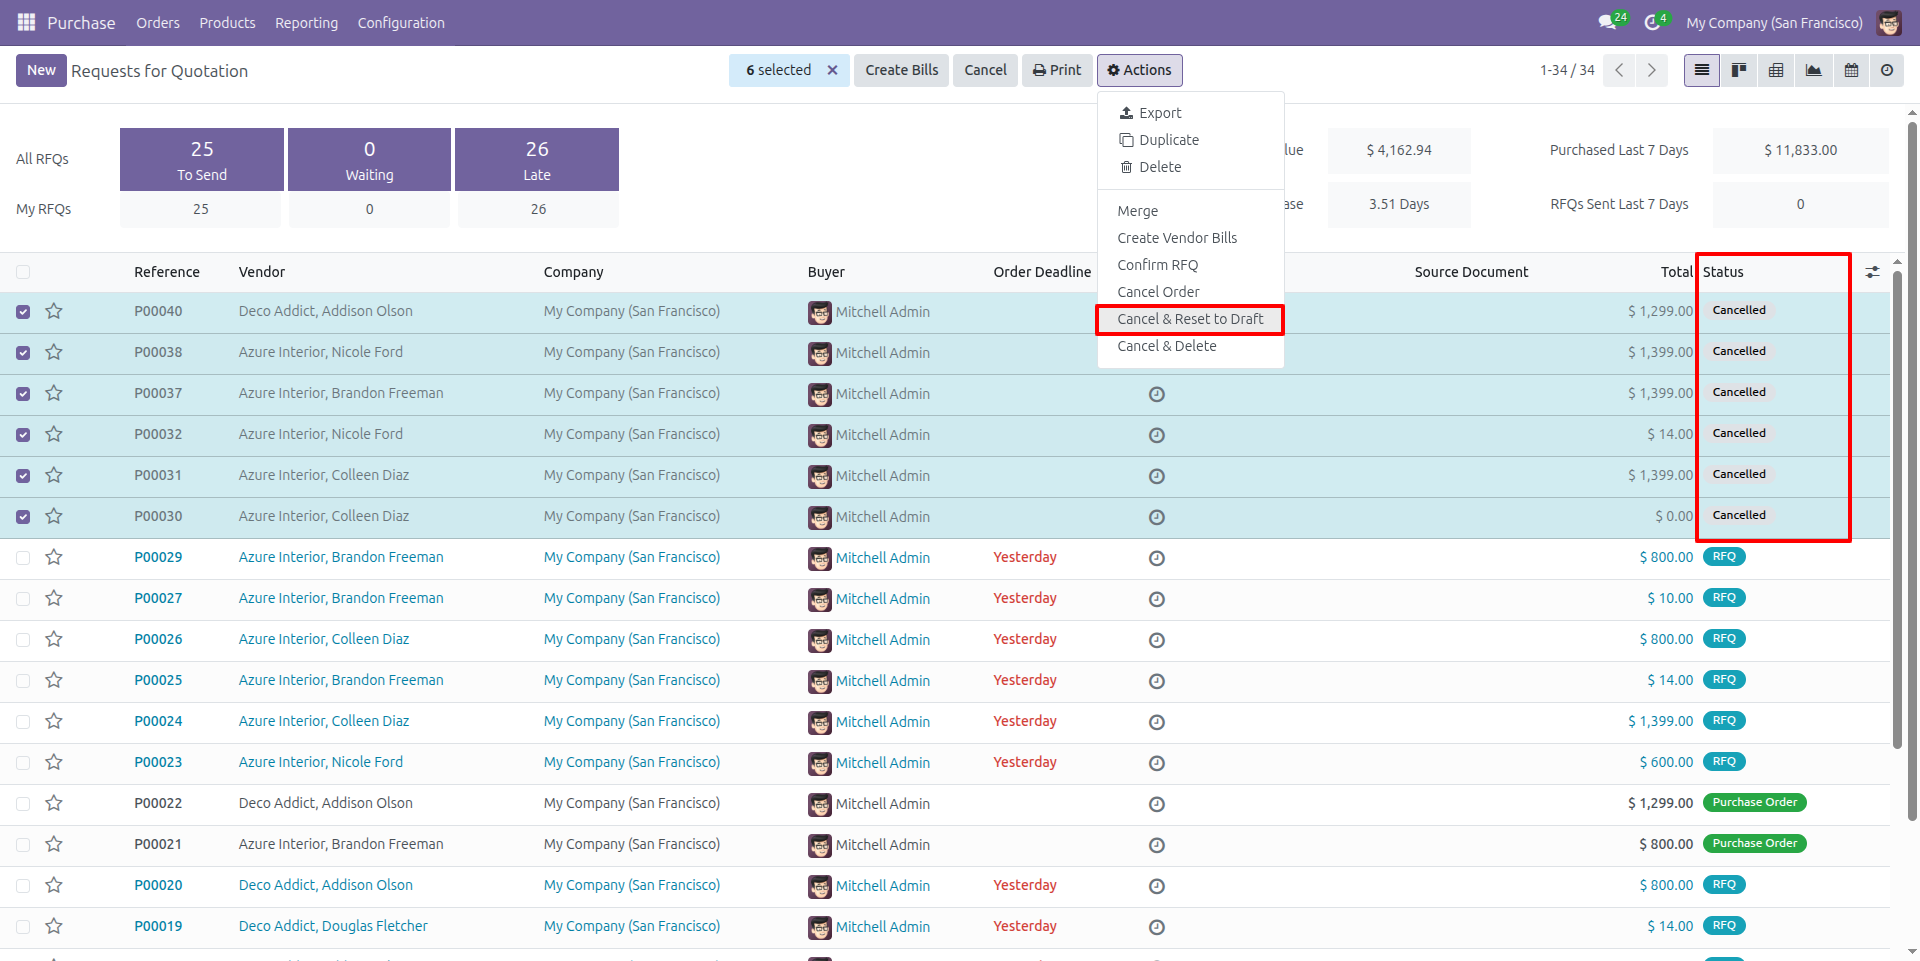Click the list vertical scrollbar
Screen dimensions: 1920x961
(1897, 510)
